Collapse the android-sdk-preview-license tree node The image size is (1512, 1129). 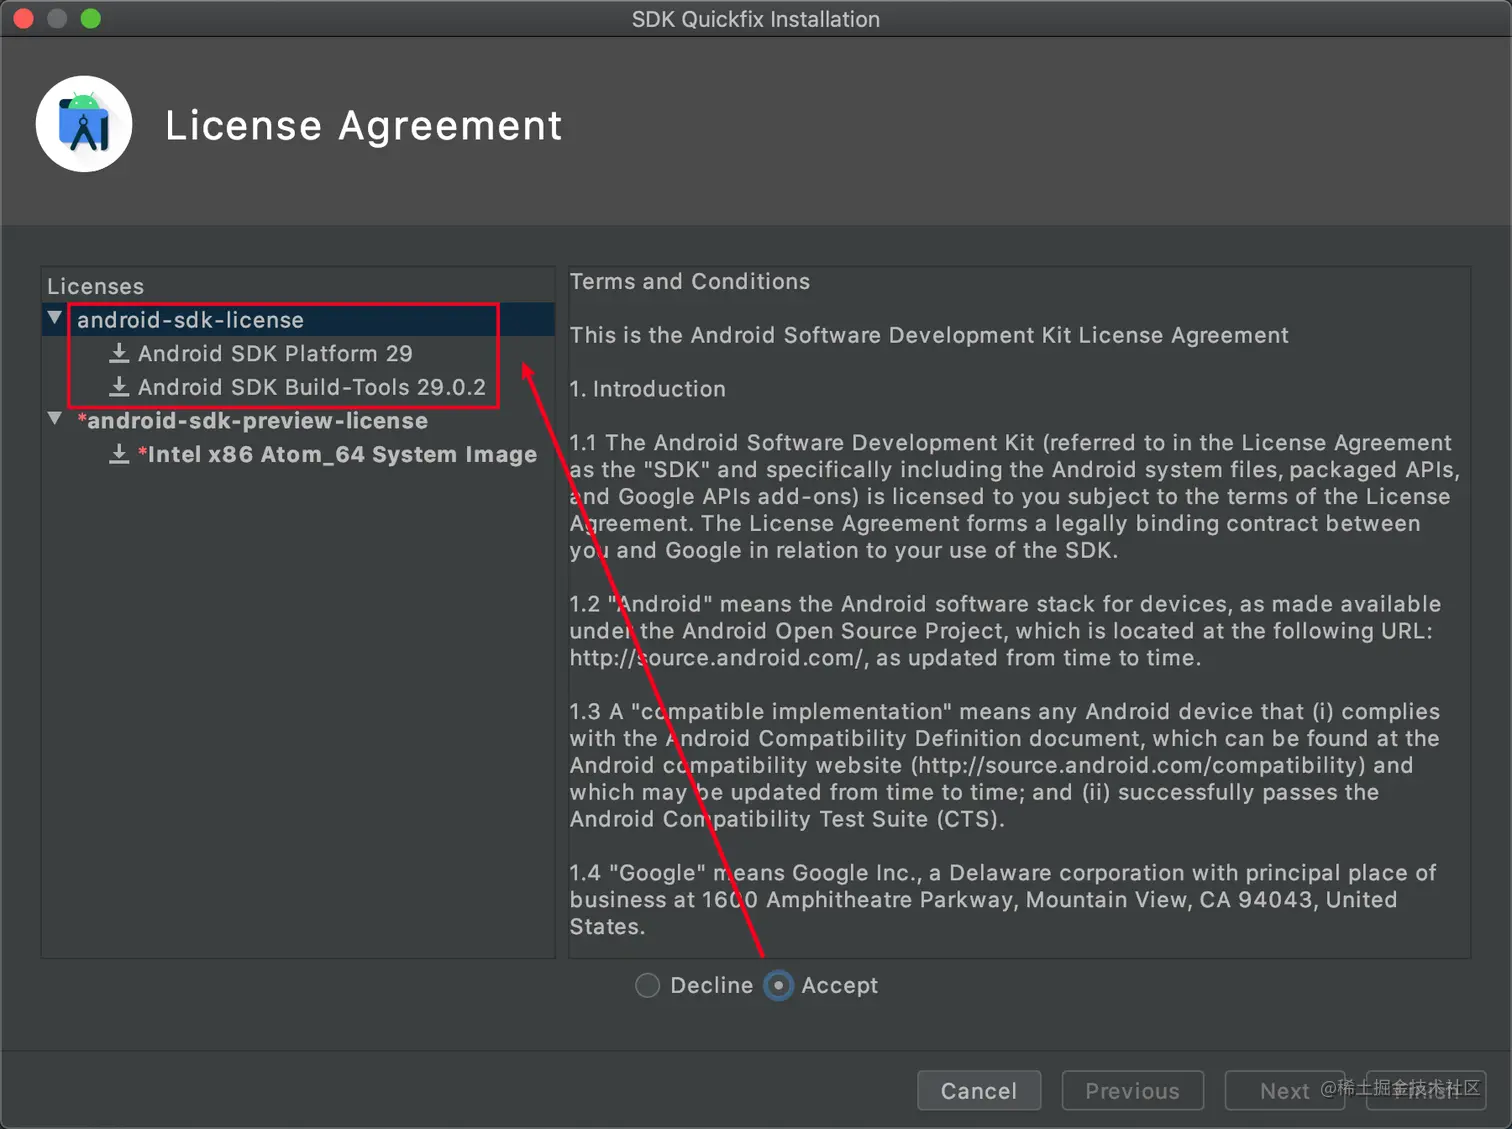click(x=55, y=419)
